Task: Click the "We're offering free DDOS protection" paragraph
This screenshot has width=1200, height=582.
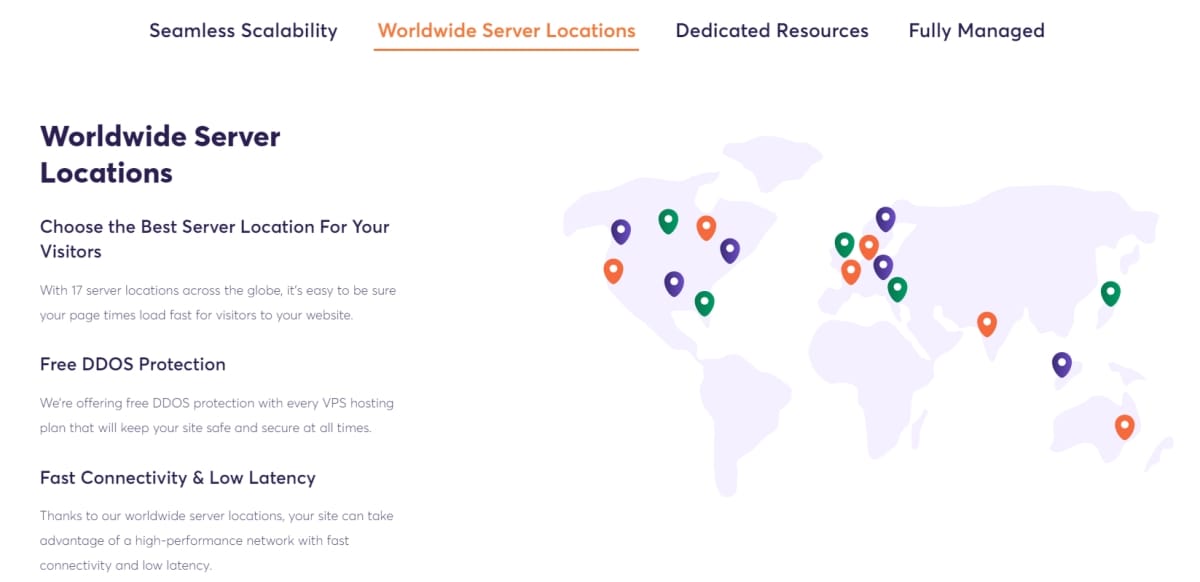Action: (217, 415)
